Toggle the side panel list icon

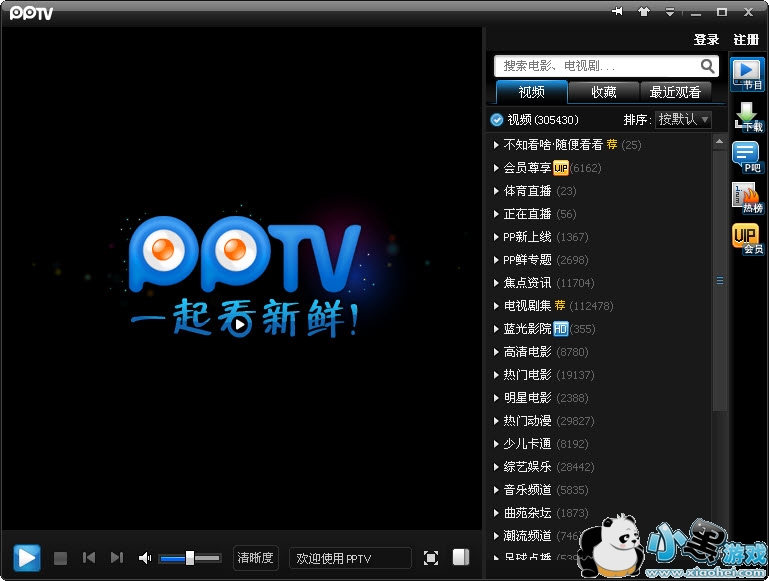tap(461, 557)
